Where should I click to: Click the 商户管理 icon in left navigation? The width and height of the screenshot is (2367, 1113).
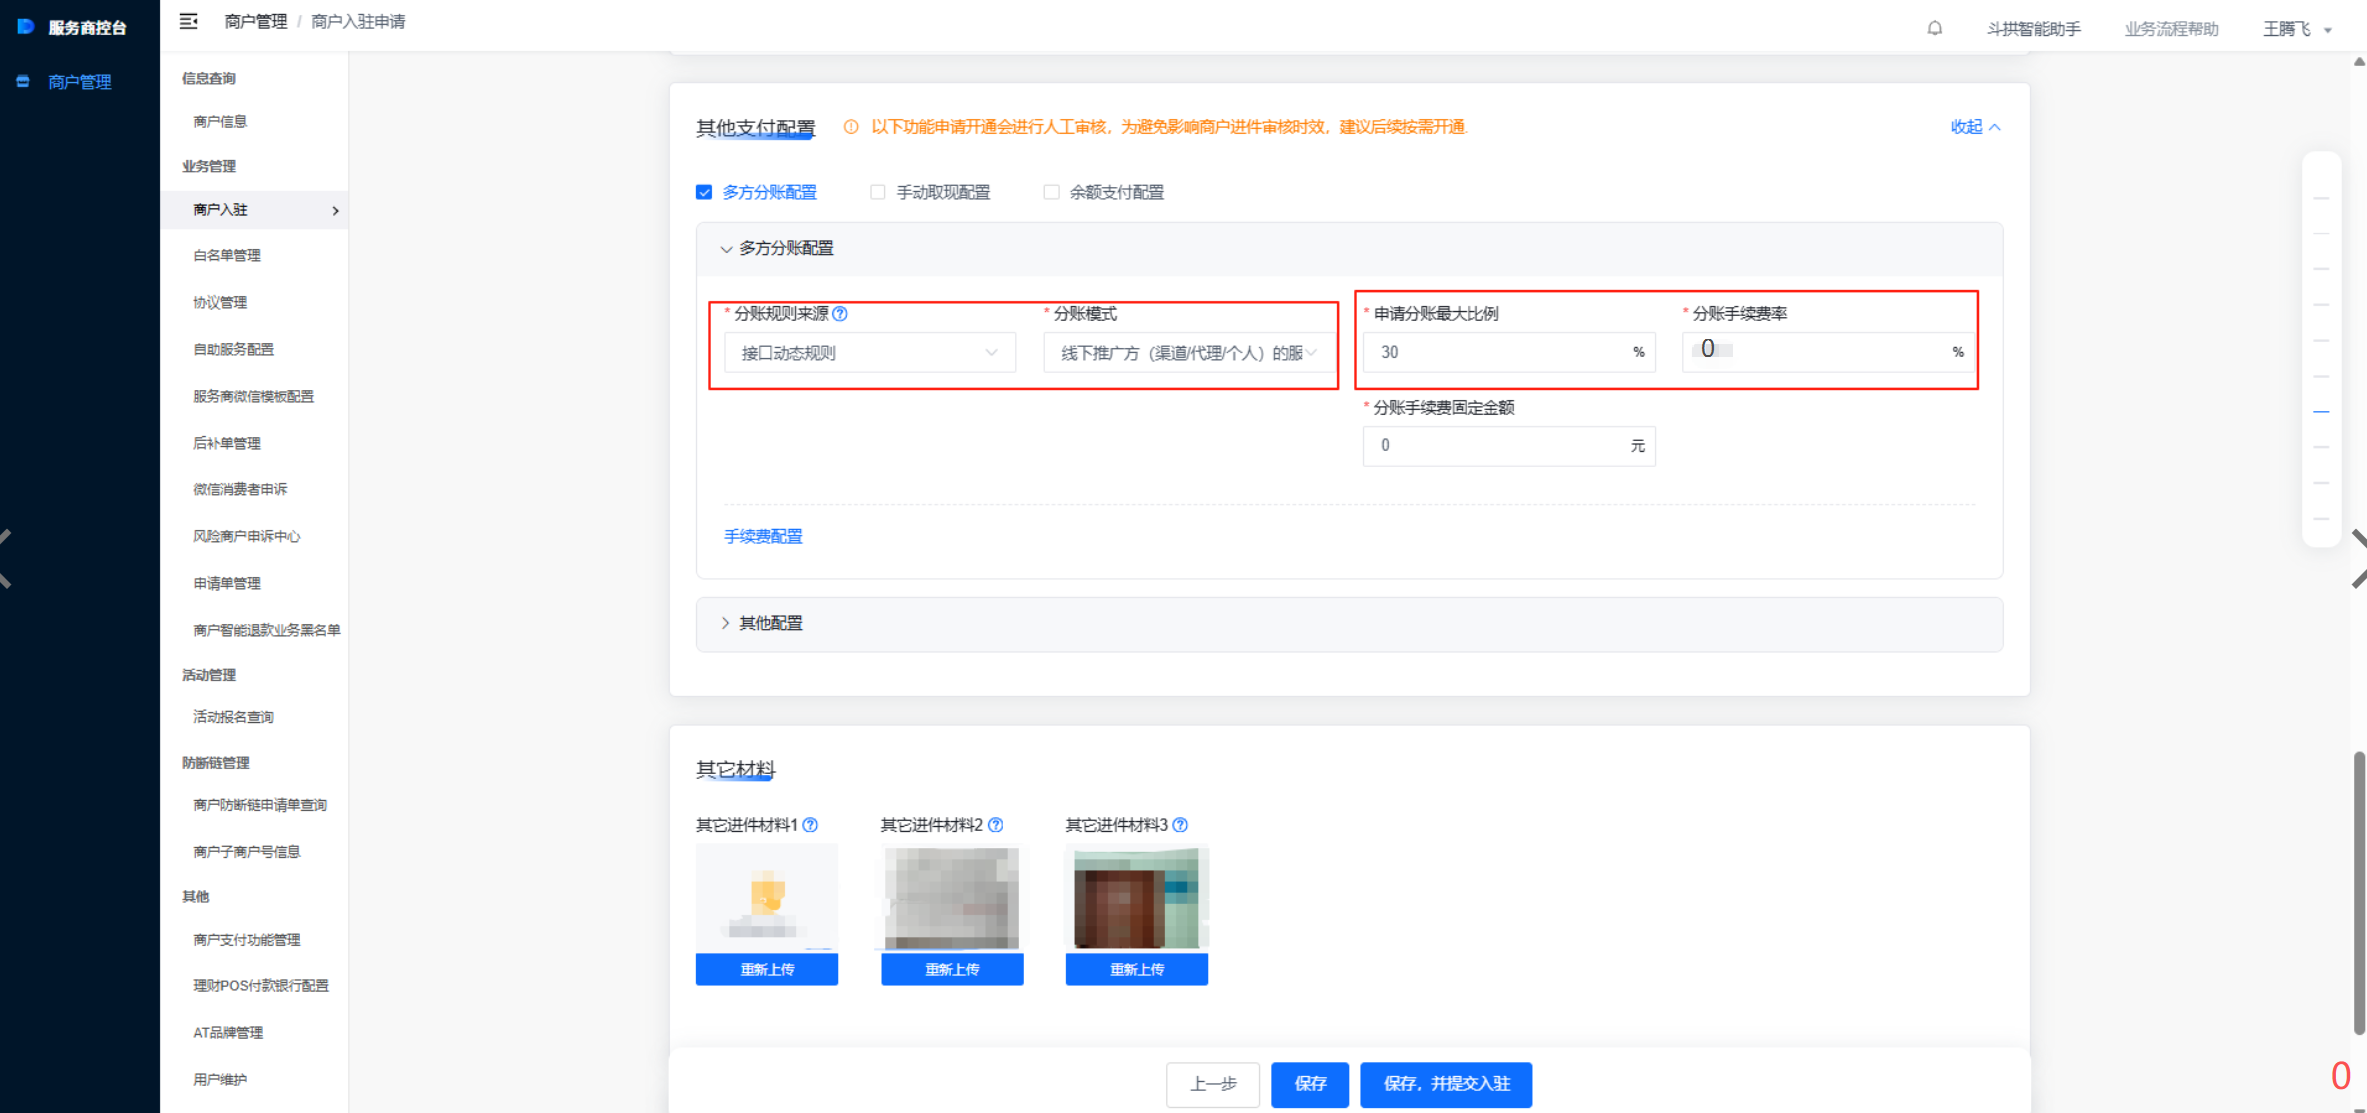click(23, 82)
